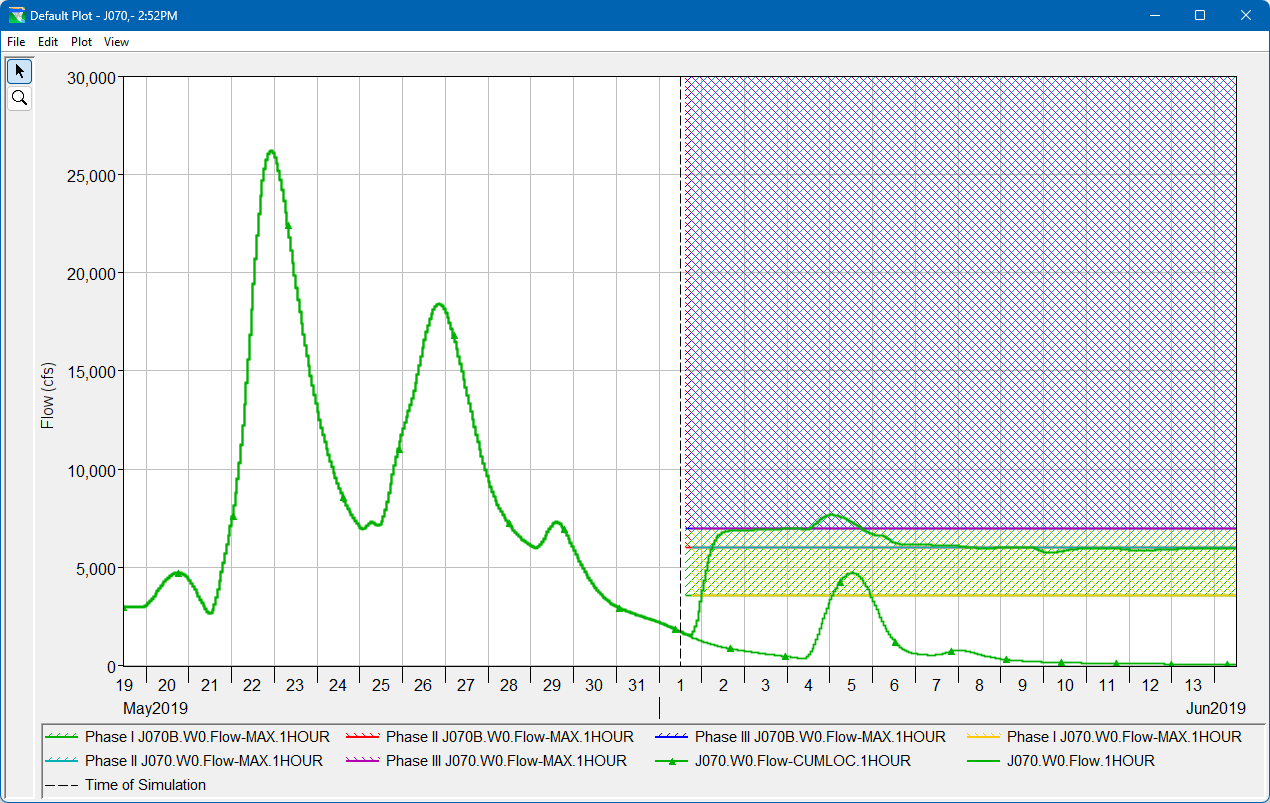
Task: Click the triangle-marker swatch for Flow-CUMLOC
Action: pyautogui.click(x=671, y=761)
